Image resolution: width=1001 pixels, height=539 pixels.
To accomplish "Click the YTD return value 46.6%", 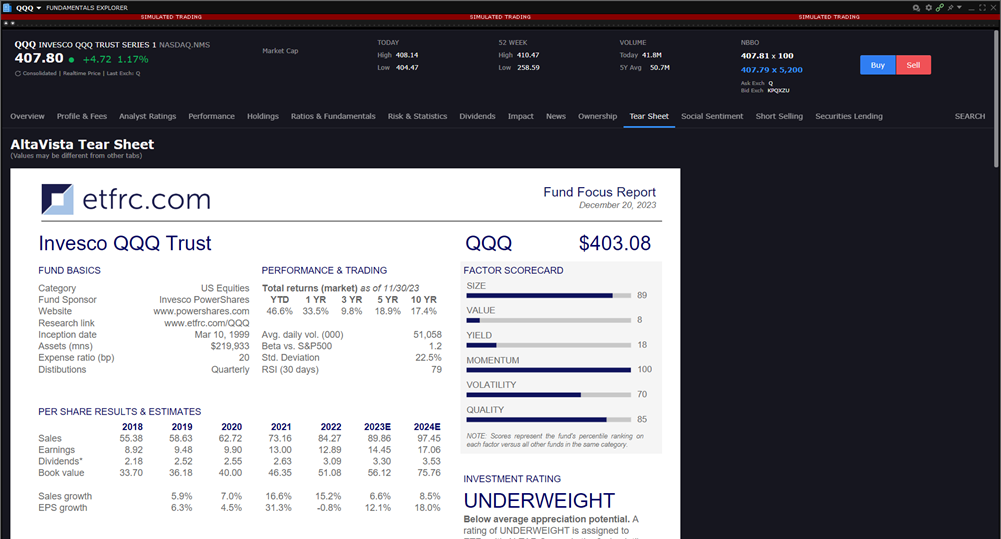I will (280, 312).
